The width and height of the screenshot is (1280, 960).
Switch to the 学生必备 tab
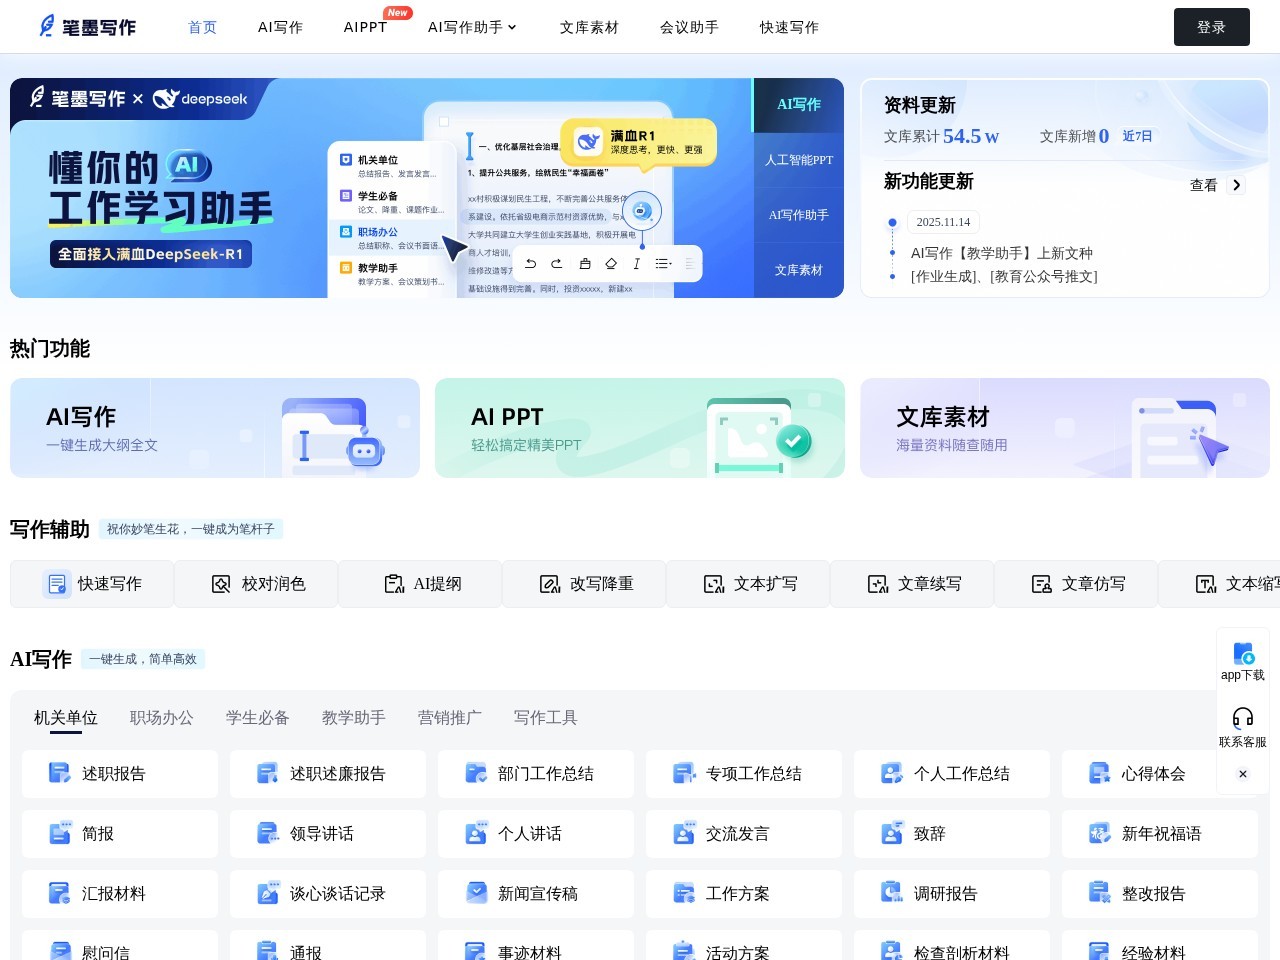click(258, 718)
